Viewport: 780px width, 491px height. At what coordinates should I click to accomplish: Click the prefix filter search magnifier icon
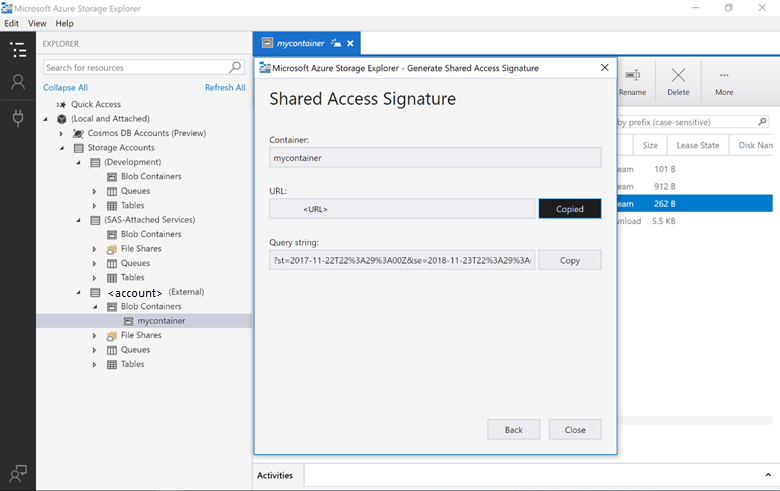(x=762, y=121)
